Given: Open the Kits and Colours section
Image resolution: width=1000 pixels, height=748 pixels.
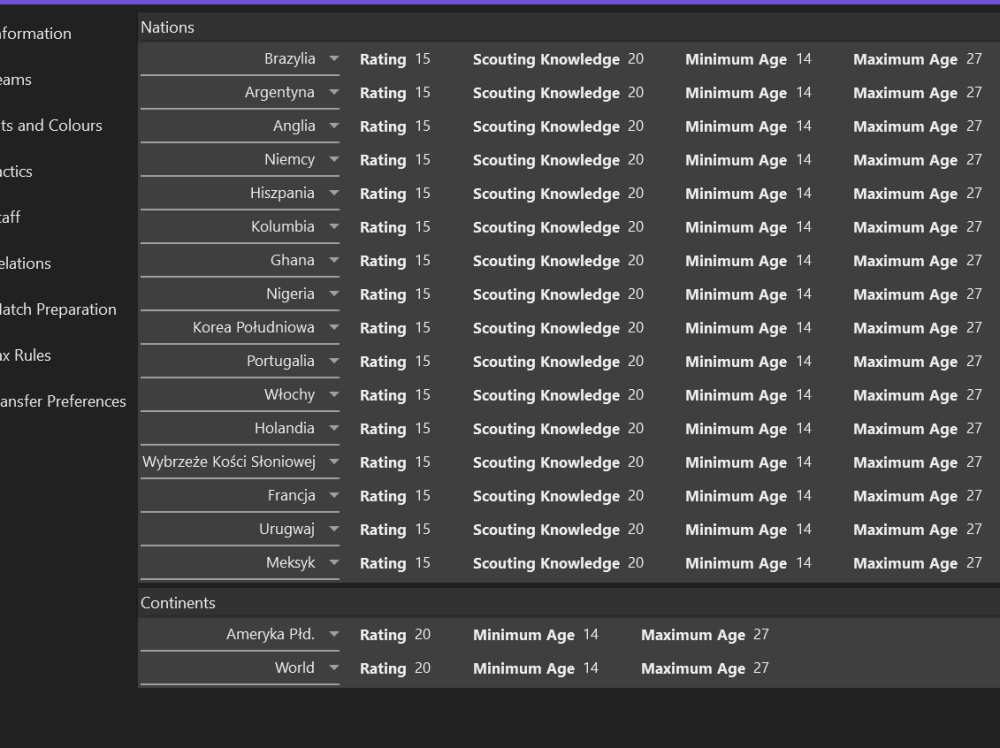Looking at the screenshot, I should (x=51, y=126).
